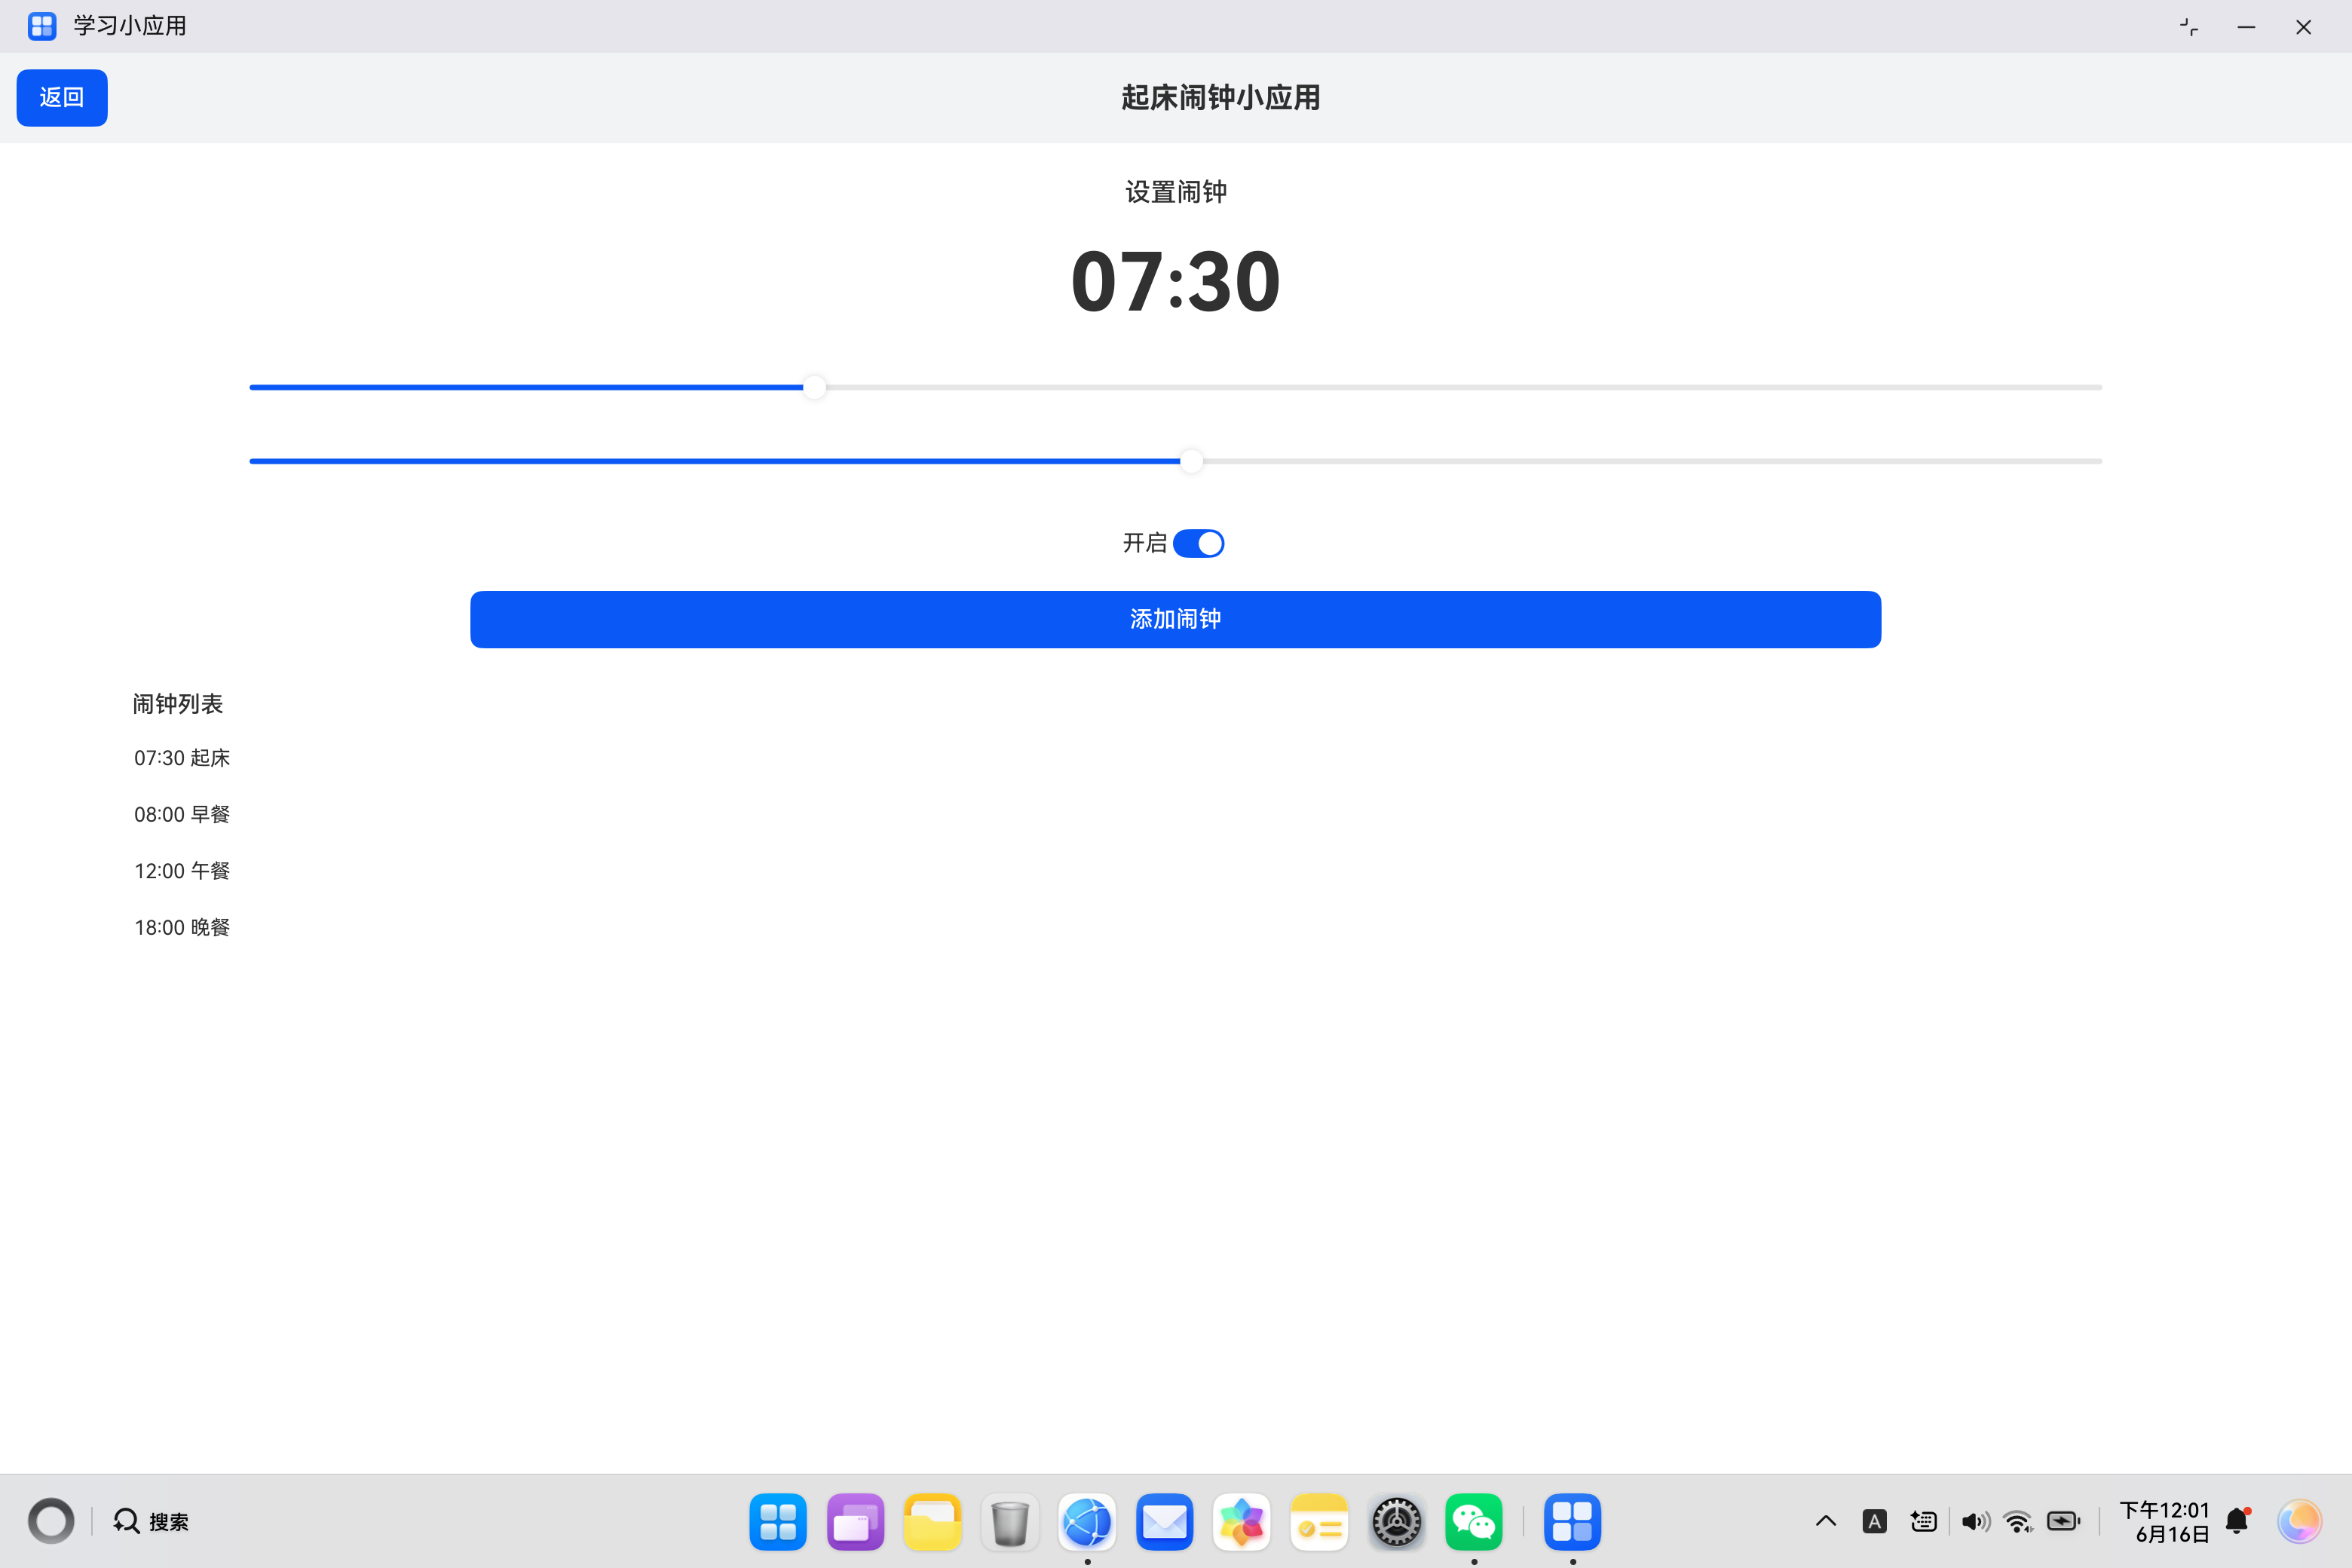The width and height of the screenshot is (2352, 1568).
Task: Select the 08:00 早餐 alarm entry
Action: tap(182, 814)
